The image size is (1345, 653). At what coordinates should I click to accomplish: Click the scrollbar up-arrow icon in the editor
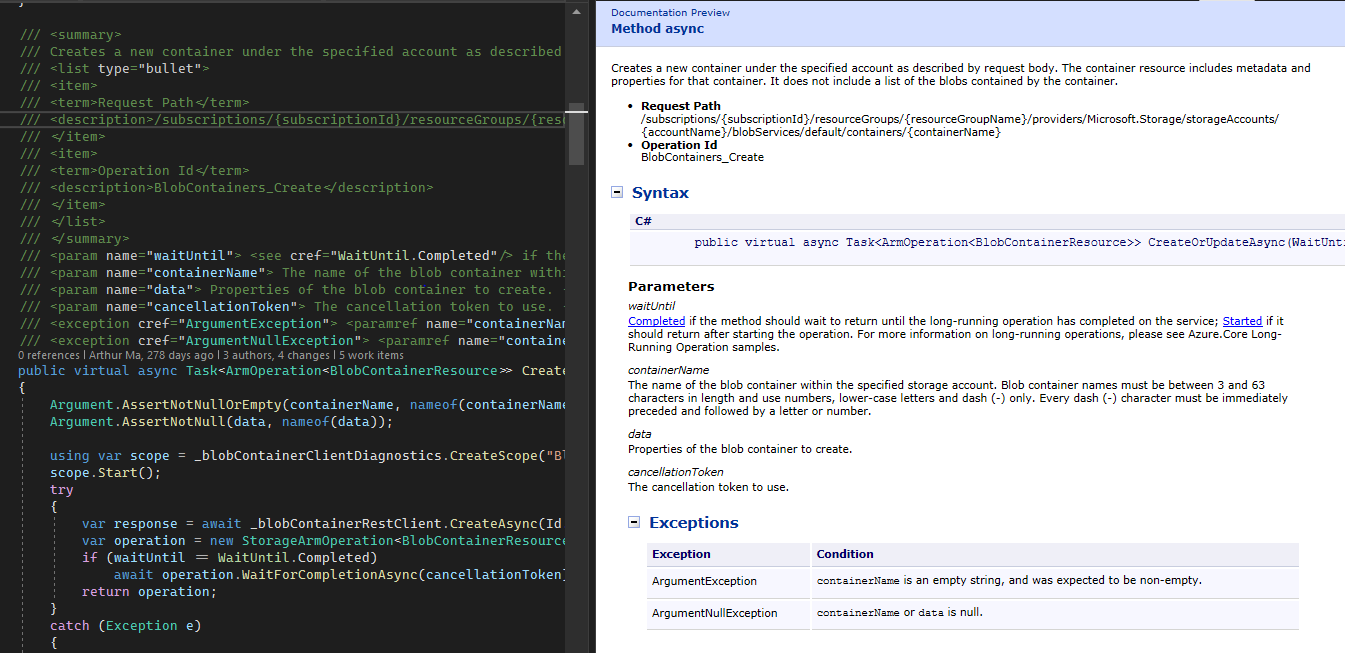coord(575,12)
